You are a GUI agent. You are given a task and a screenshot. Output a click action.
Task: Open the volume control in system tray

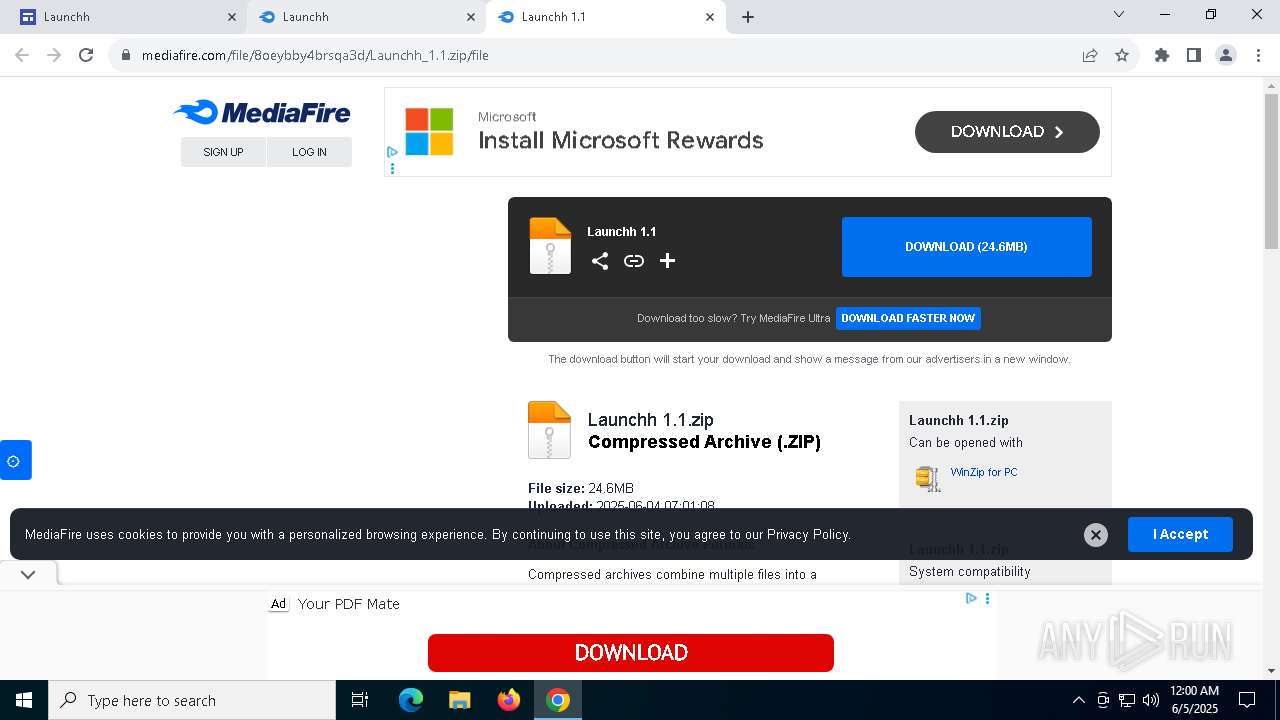(x=1150, y=700)
